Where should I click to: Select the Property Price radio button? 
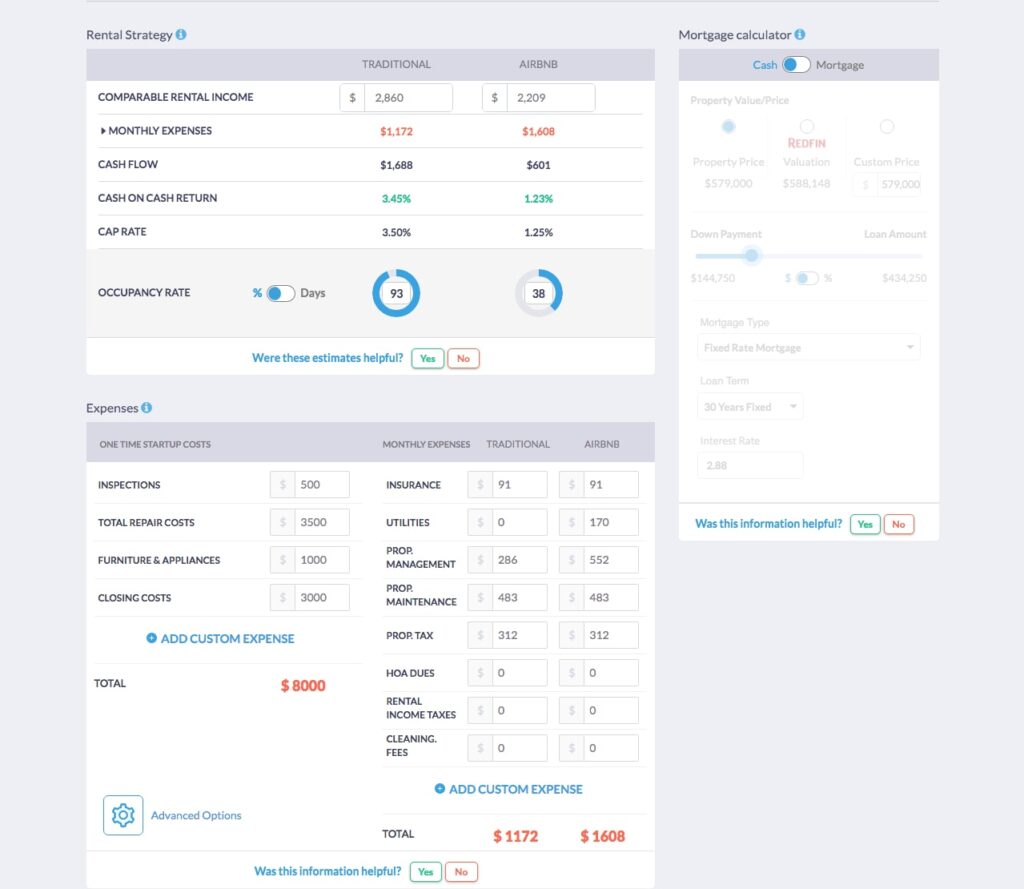(x=729, y=126)
